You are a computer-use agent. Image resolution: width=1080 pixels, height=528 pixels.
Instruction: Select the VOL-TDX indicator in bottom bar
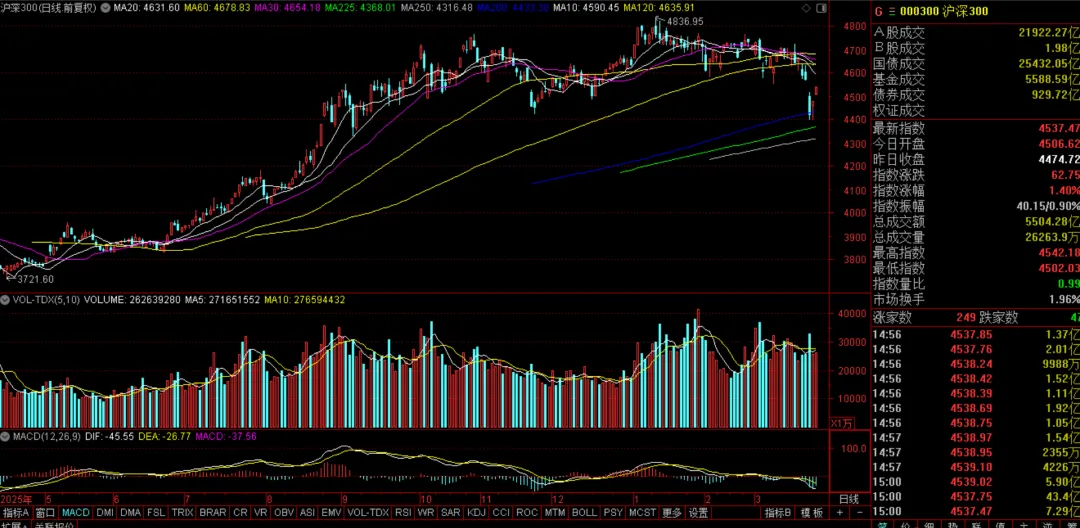[368, 513]
